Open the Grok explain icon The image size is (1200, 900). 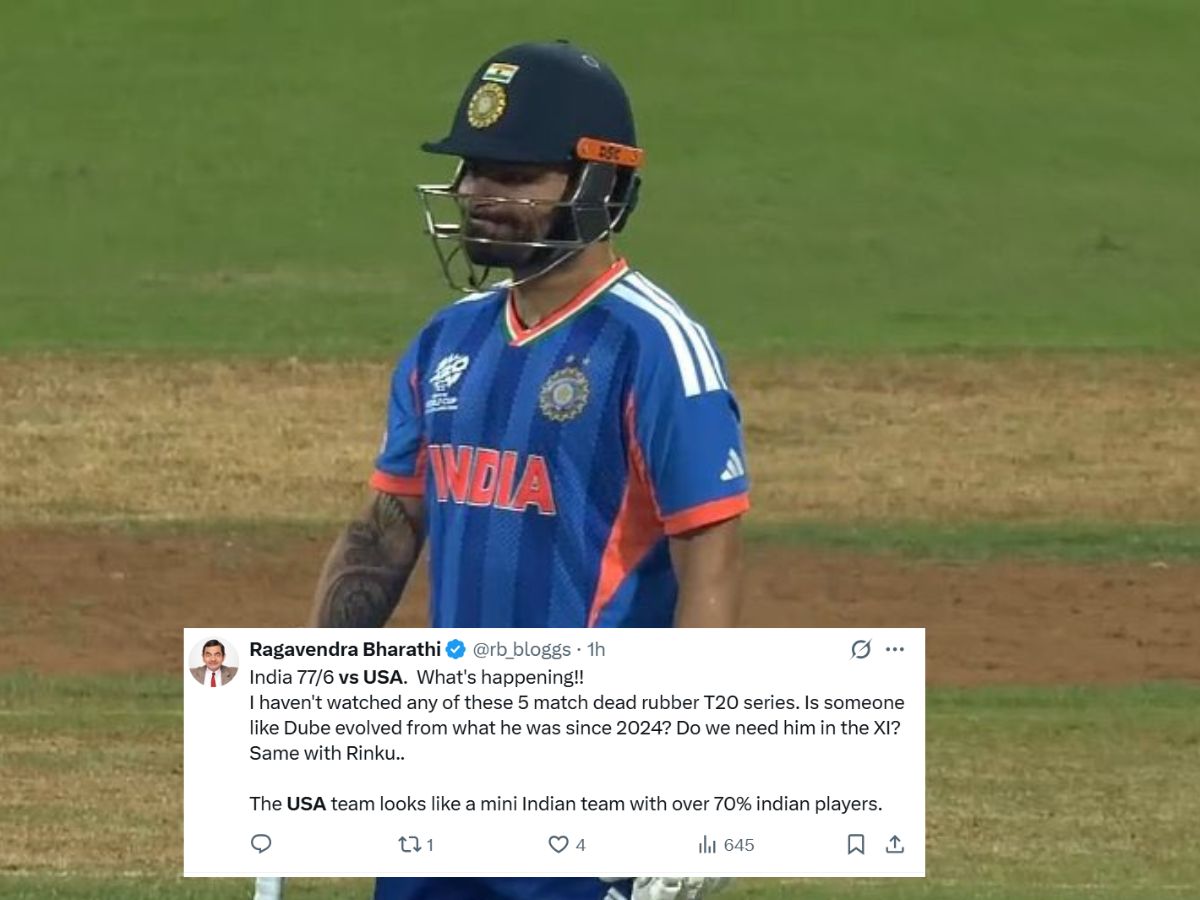coord(861,649)
